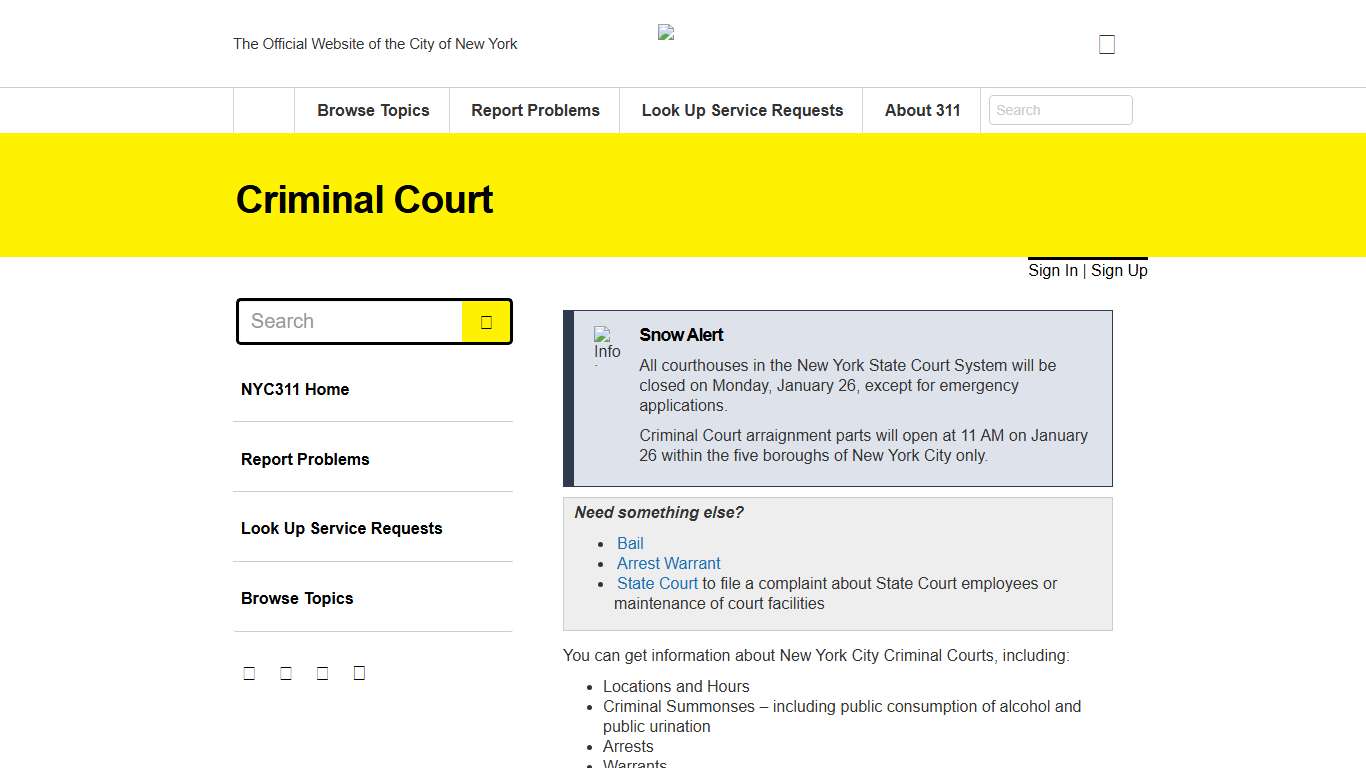Screen dimensions: 1366x768
Task: Click the fourth social icon in the sidebar
Action: pyautogui.click(x=359, y=672)
